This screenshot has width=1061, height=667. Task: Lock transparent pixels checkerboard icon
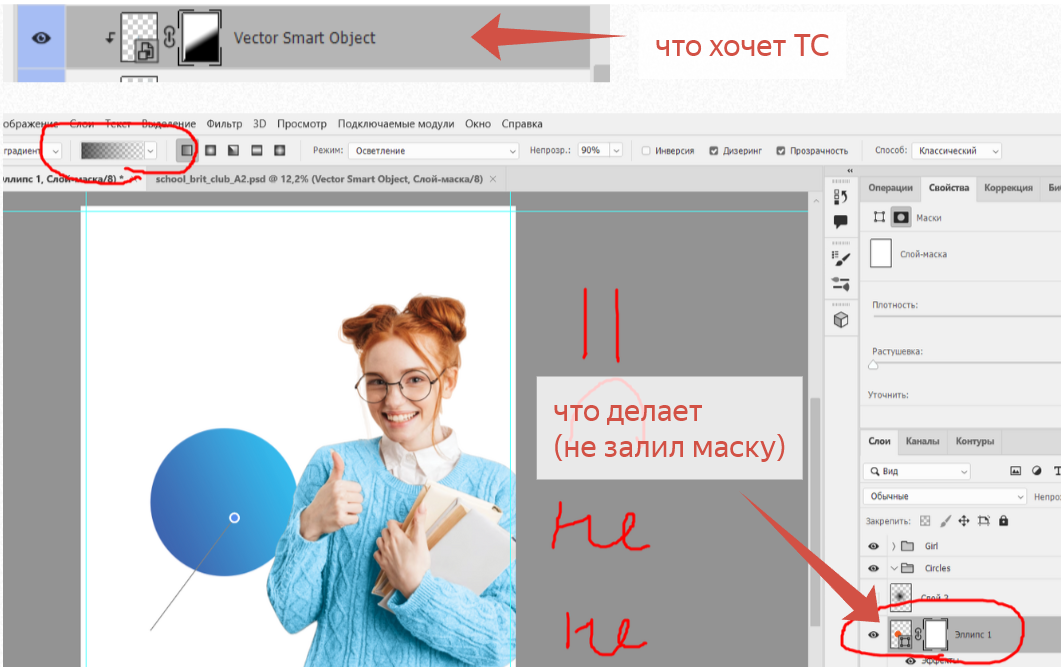coord(925,521)
